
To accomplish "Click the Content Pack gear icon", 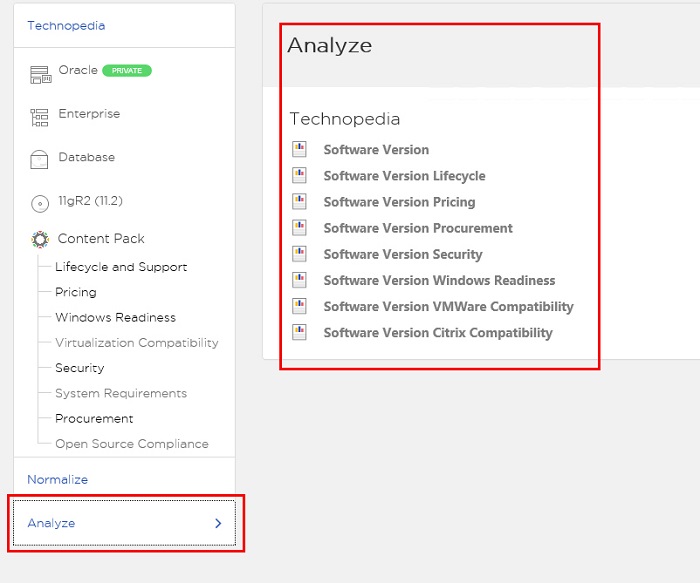I will click(x=40, y=239).
